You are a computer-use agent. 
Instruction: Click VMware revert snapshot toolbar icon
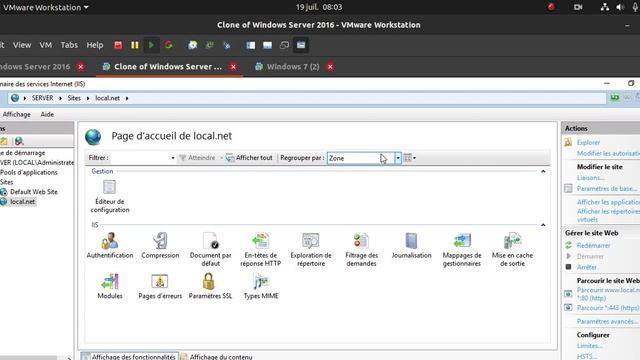209,45
